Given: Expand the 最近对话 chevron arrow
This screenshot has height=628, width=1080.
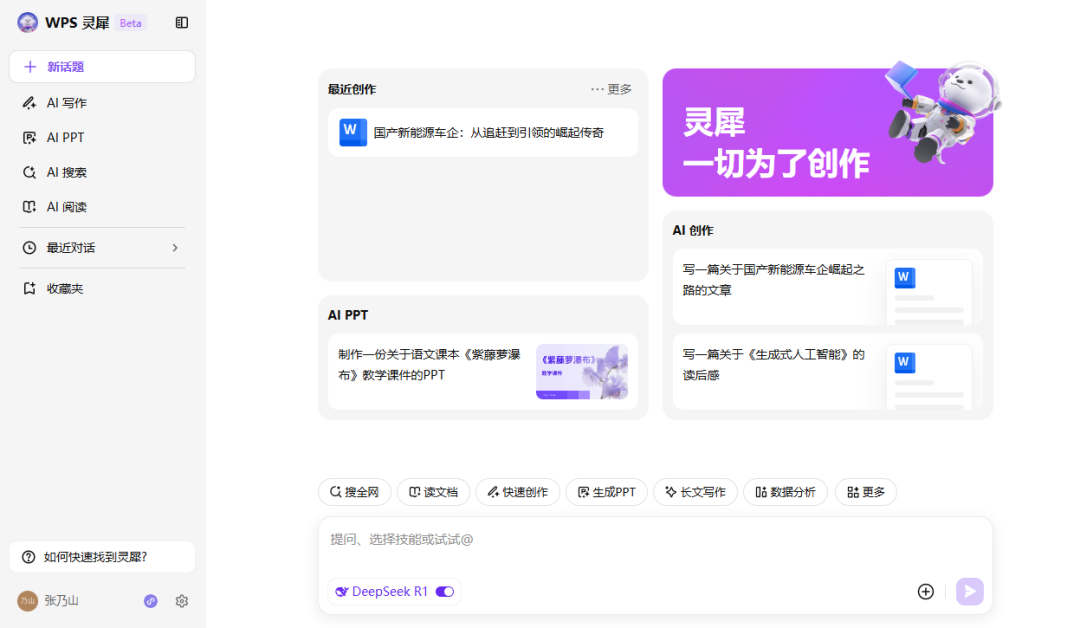Looking at the screenshot, I should tap(175, 248).
